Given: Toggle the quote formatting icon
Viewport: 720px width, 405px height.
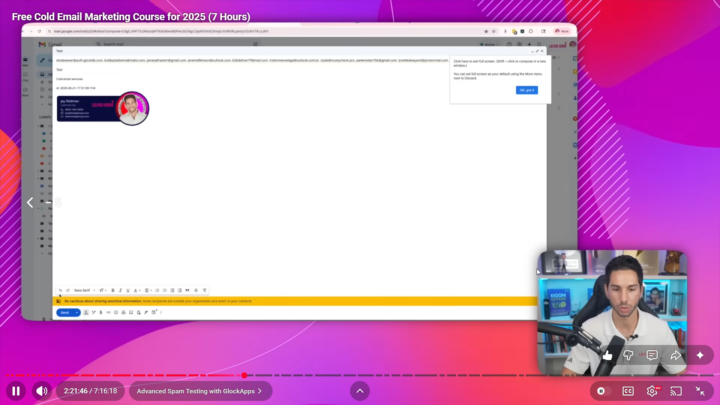Looking at the screenshot, I should point(187,290).
